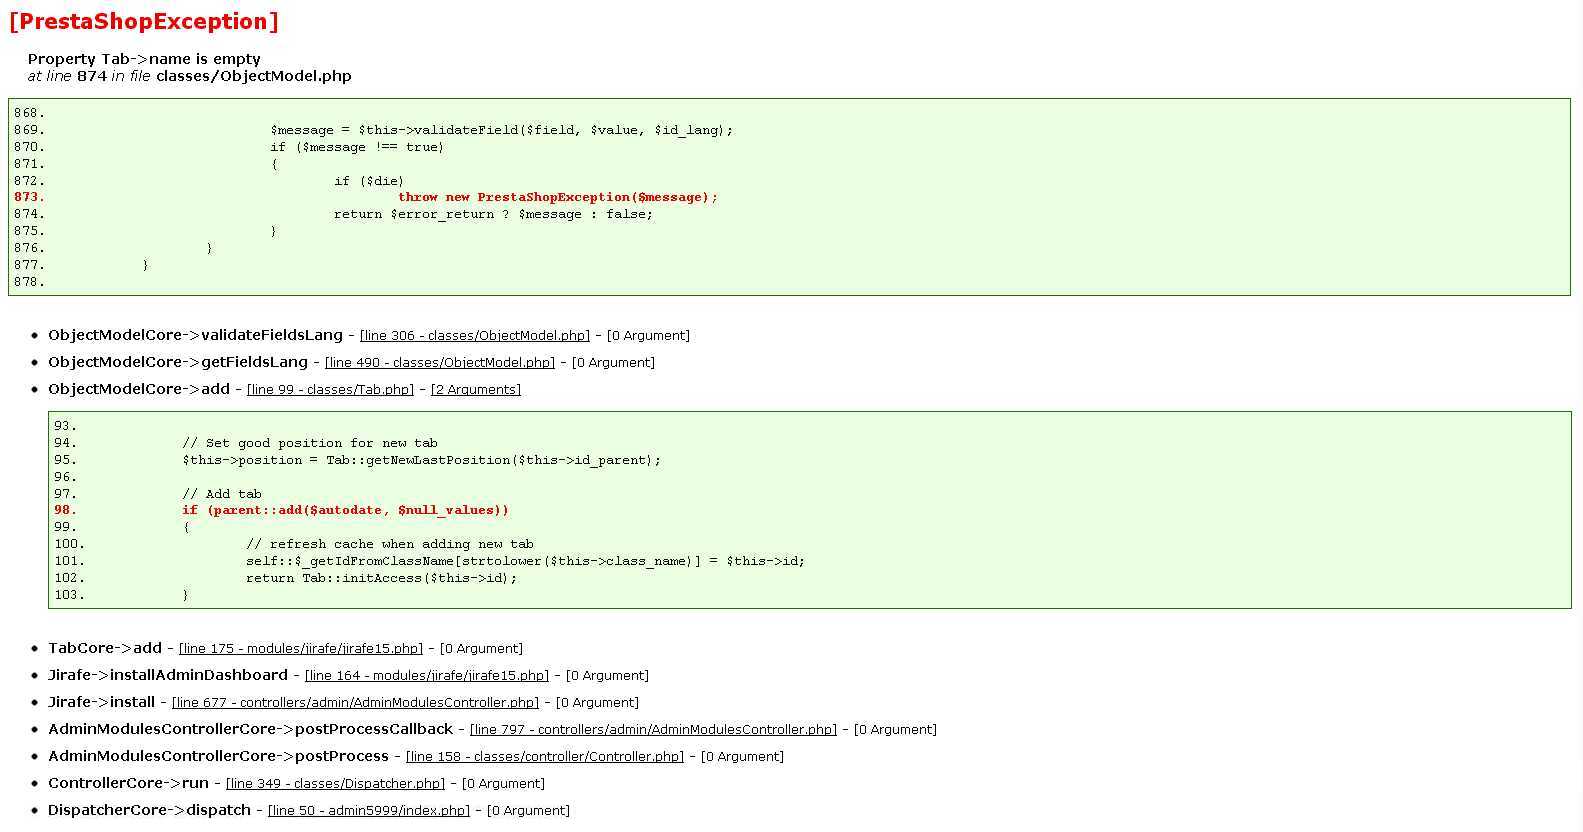1583x832 pixels.
Task: Open line 797 AdminModulesController.php link
Action: tap(653, 730)
